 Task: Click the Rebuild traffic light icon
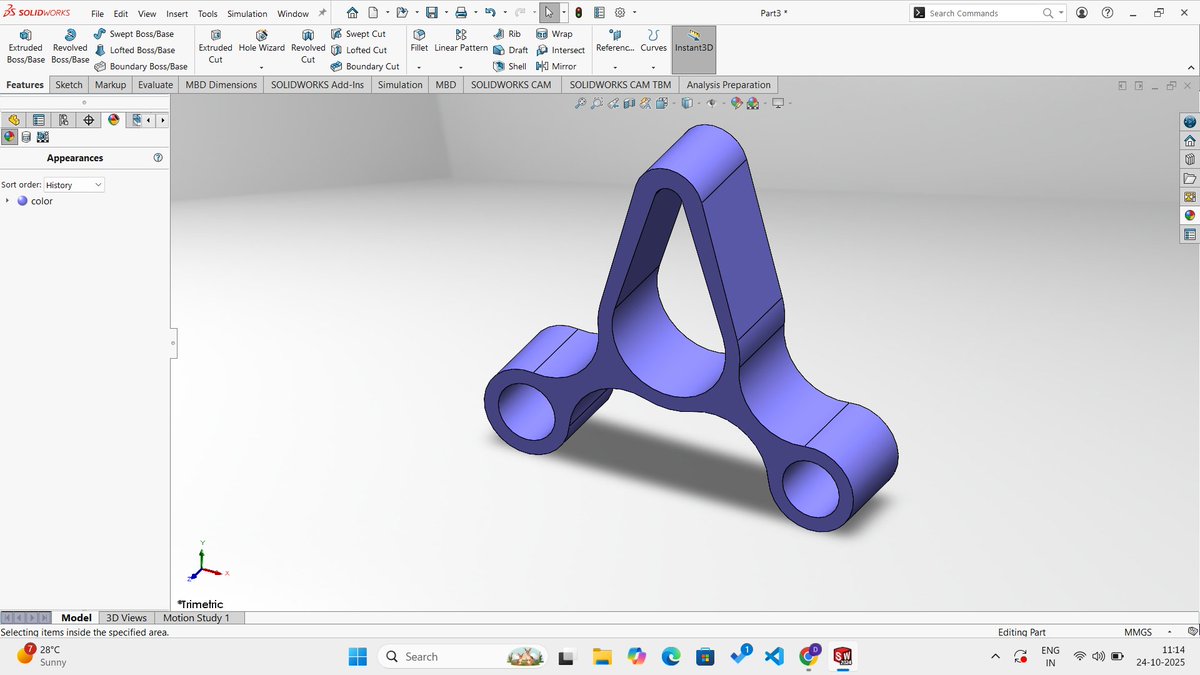579,13
